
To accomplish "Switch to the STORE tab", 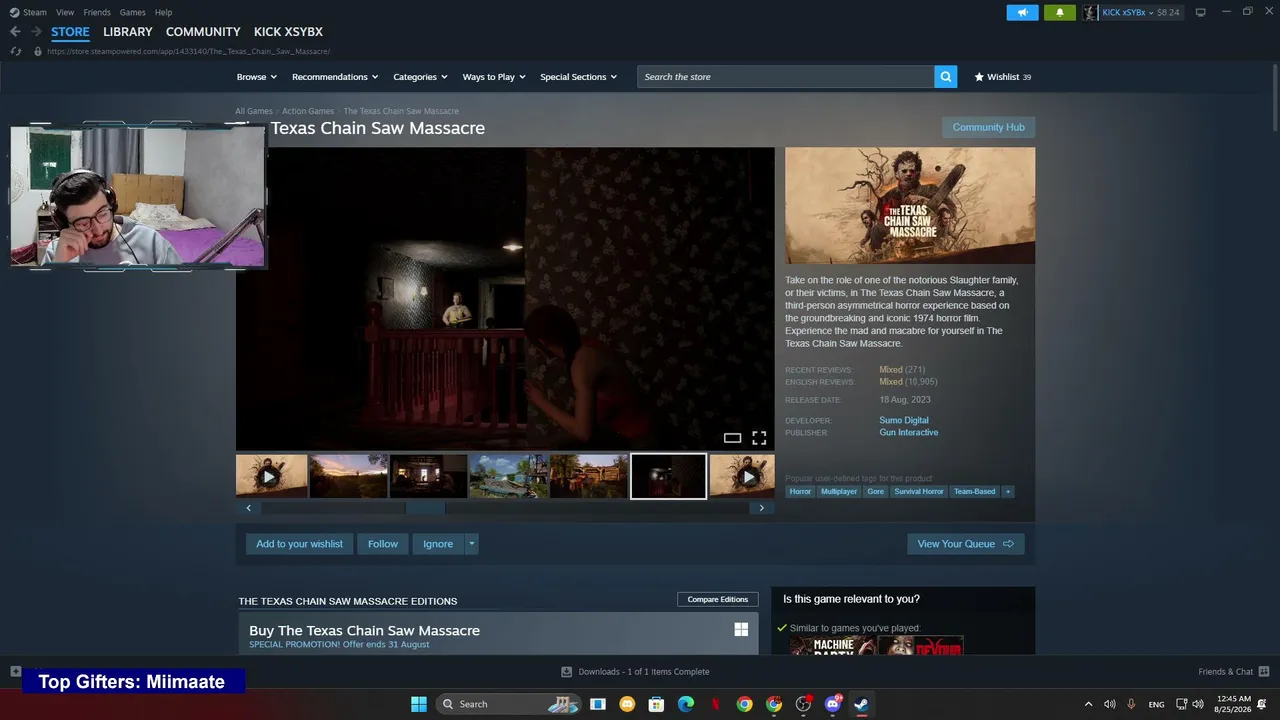I will pyautogui.click(x=70, y=32).
